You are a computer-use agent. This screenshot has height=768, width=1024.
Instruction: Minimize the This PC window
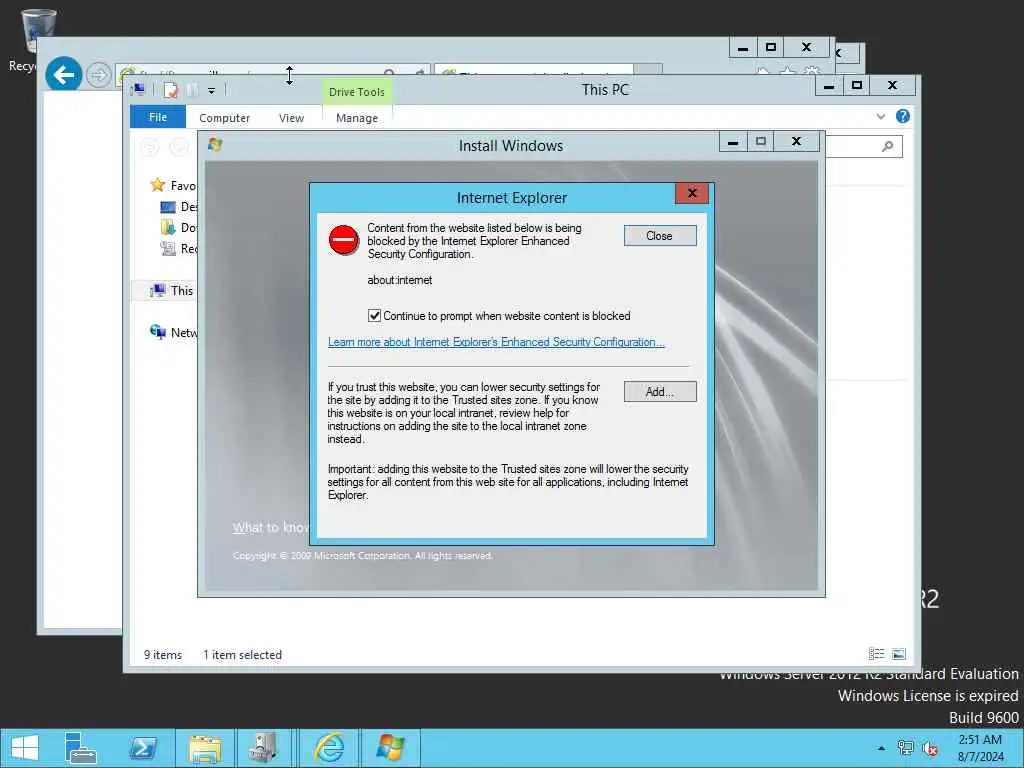click(829, 86)
